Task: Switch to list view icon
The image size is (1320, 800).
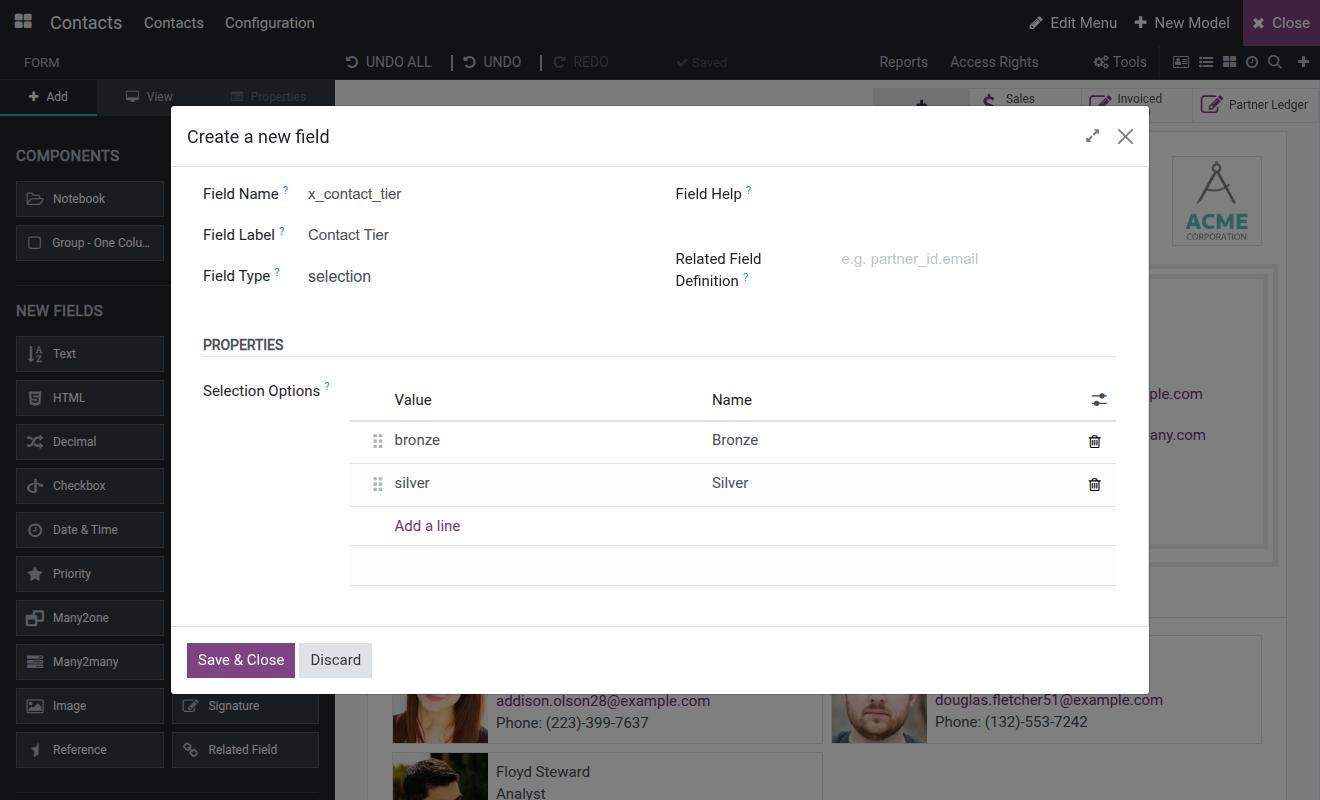Action: (1206, 62)
